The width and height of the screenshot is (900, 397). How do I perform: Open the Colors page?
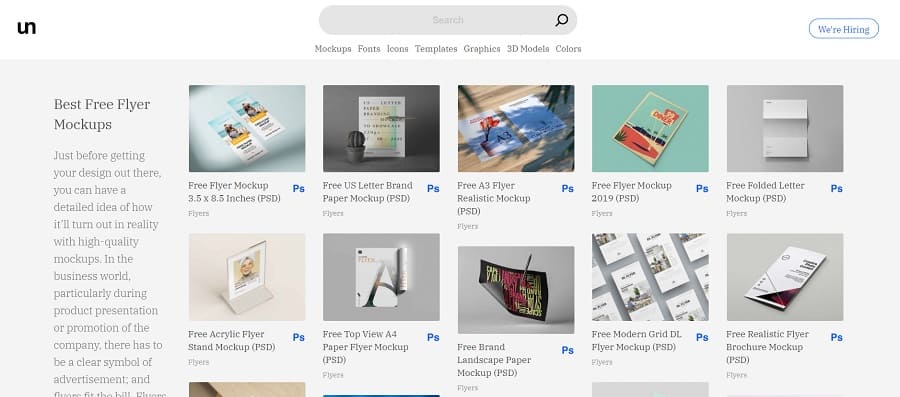568,49
